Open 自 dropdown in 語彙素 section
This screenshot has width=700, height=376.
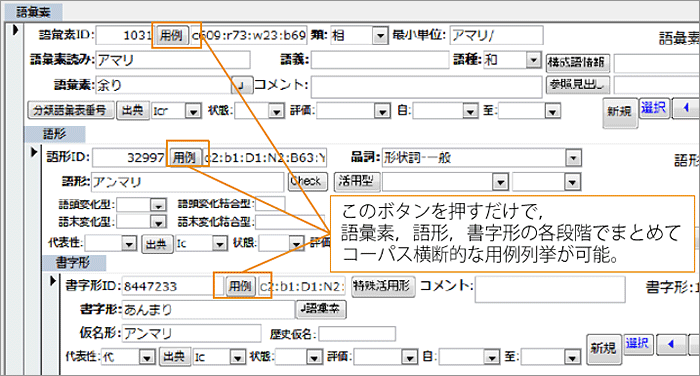(470, 111)
